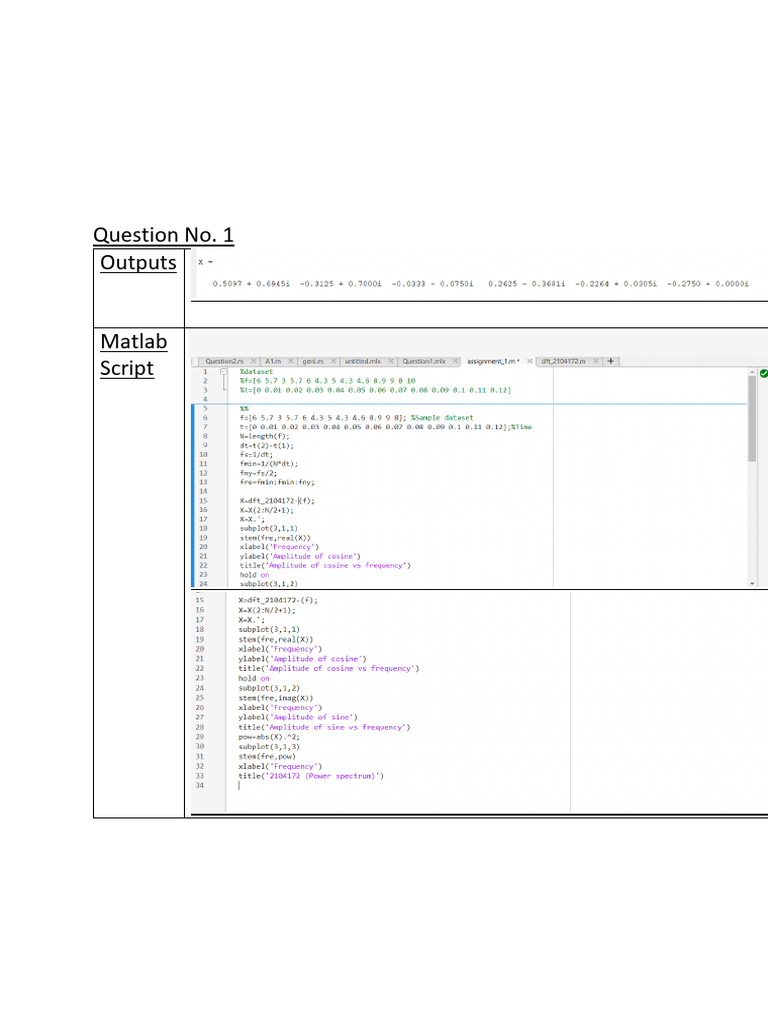768x1024 pixels.
Task: Click output value 0.5097 + 0.6945i
Action: (x=251, y=284)
